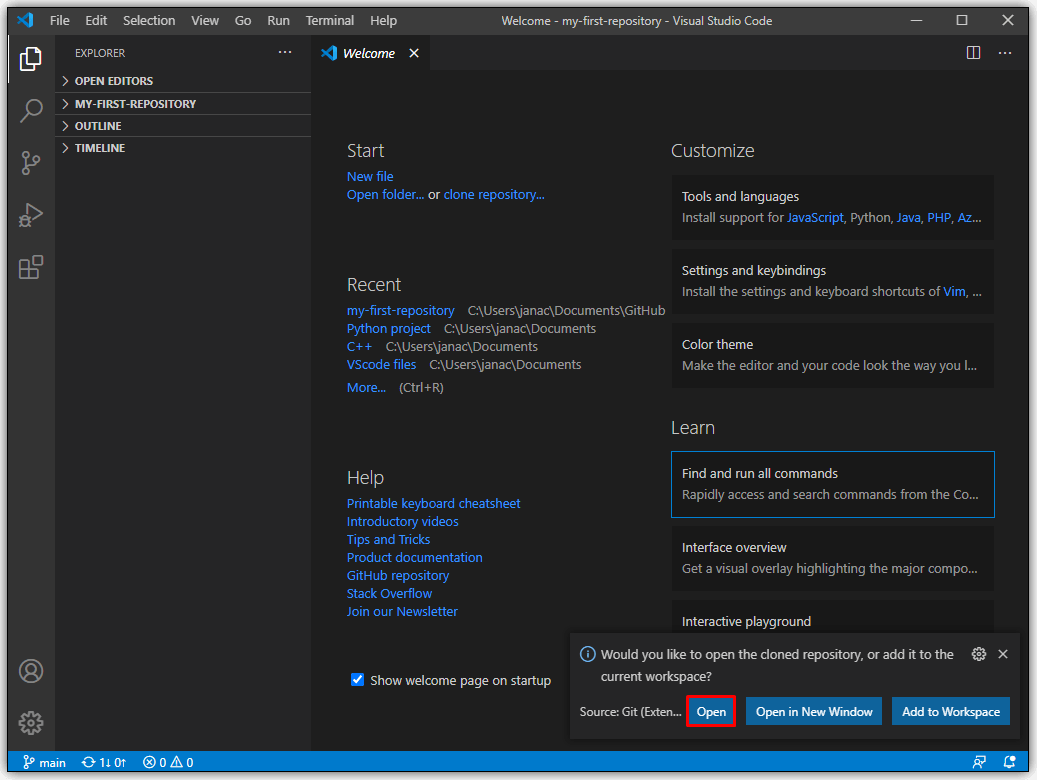Open Stack Overflow link
The image size is (1037, 780).
point(389,593)
